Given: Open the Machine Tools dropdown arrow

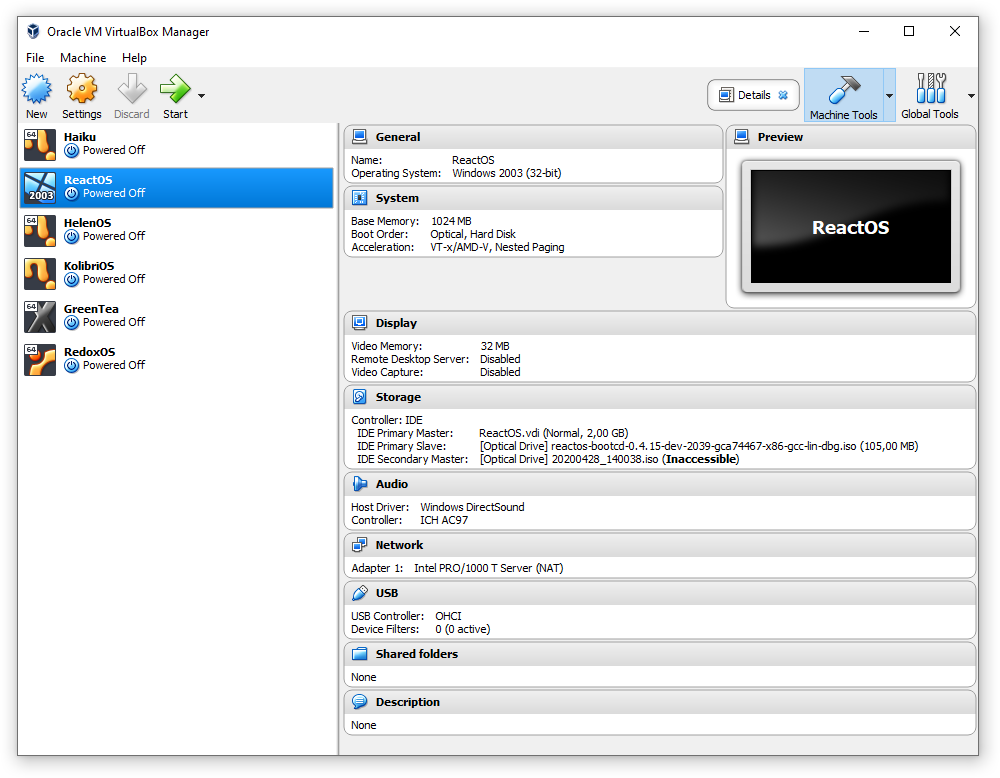Looking at the screenshot, I should click(x=889, y=96).
